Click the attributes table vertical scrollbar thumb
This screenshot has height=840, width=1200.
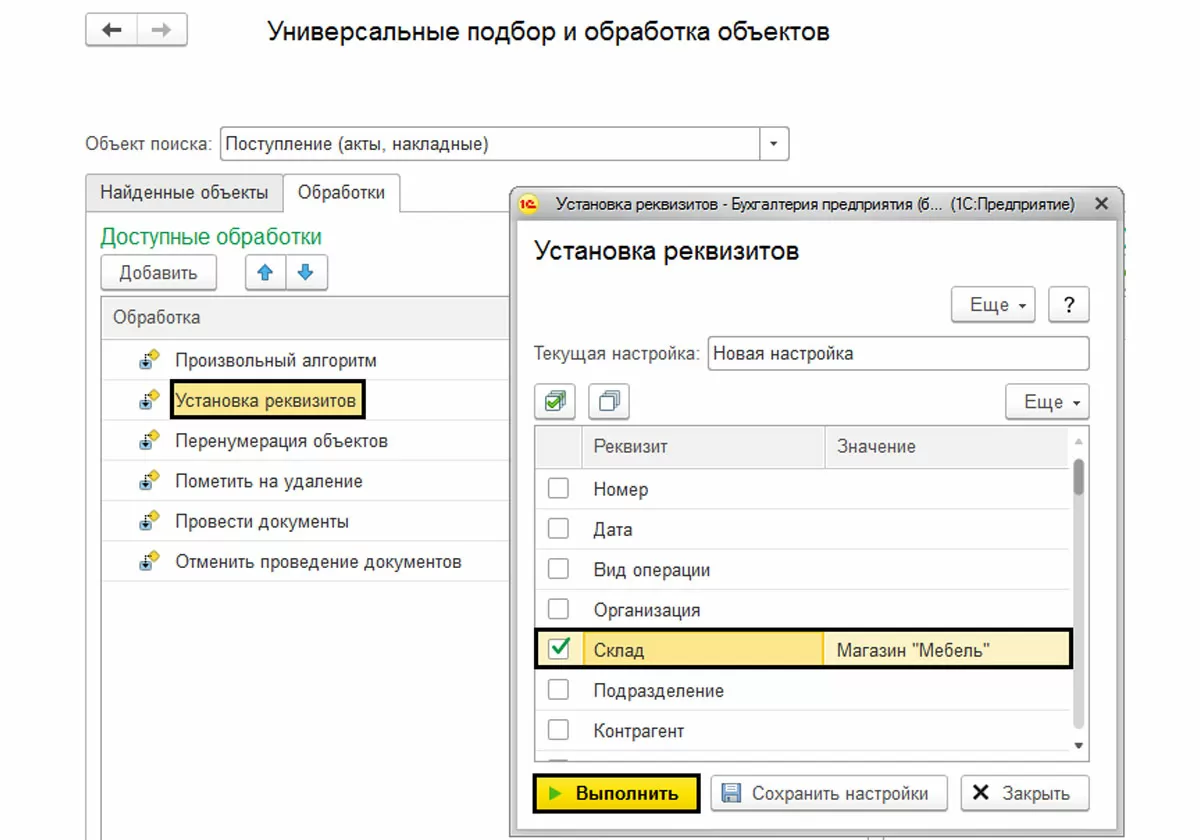pyautogui.click(x=1079, y=477)
